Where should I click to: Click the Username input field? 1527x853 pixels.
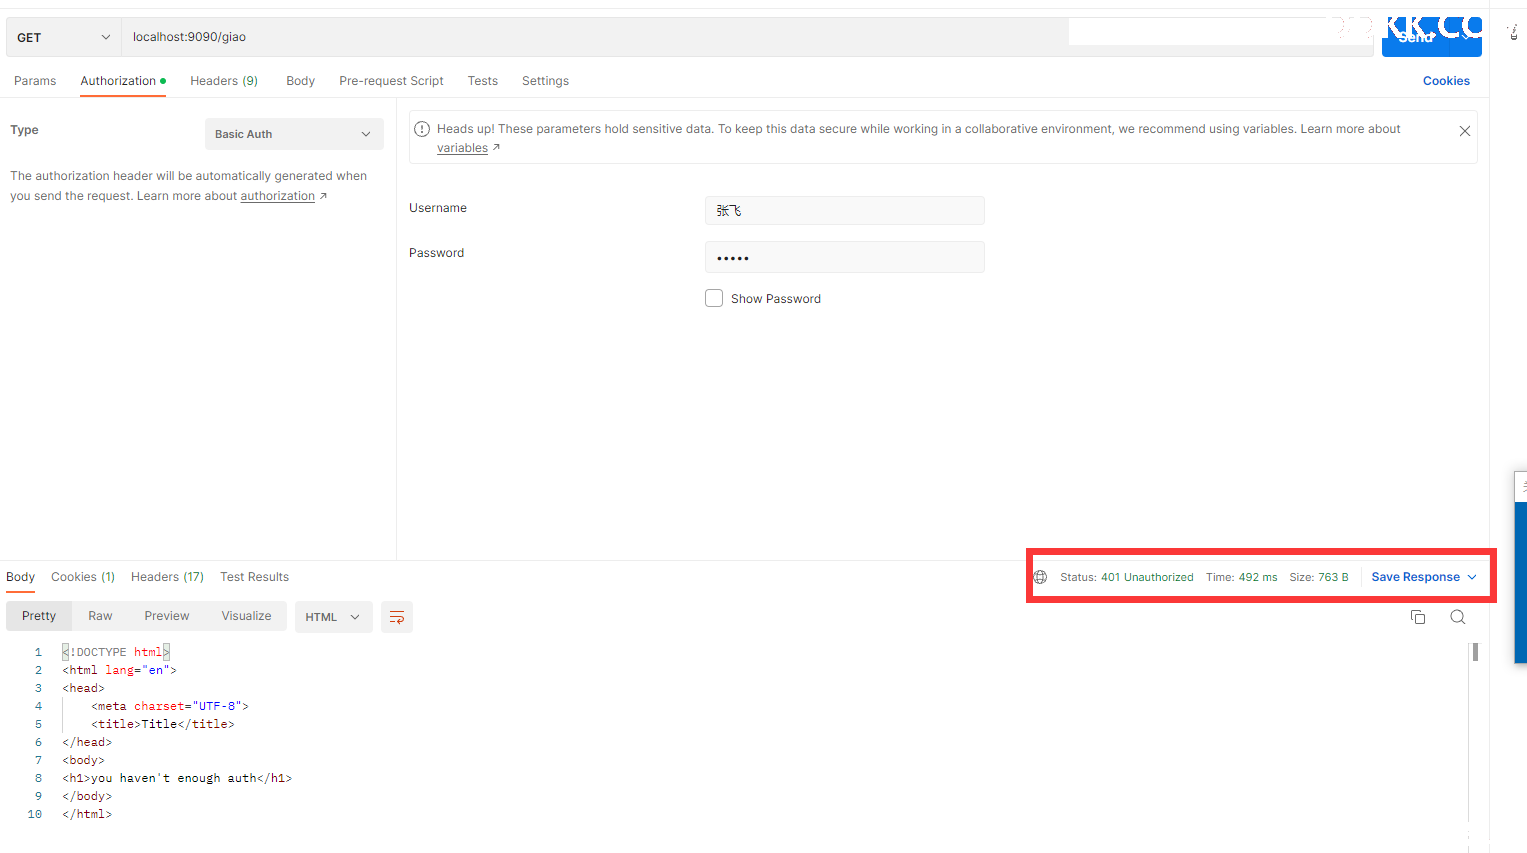coord(845,210)
